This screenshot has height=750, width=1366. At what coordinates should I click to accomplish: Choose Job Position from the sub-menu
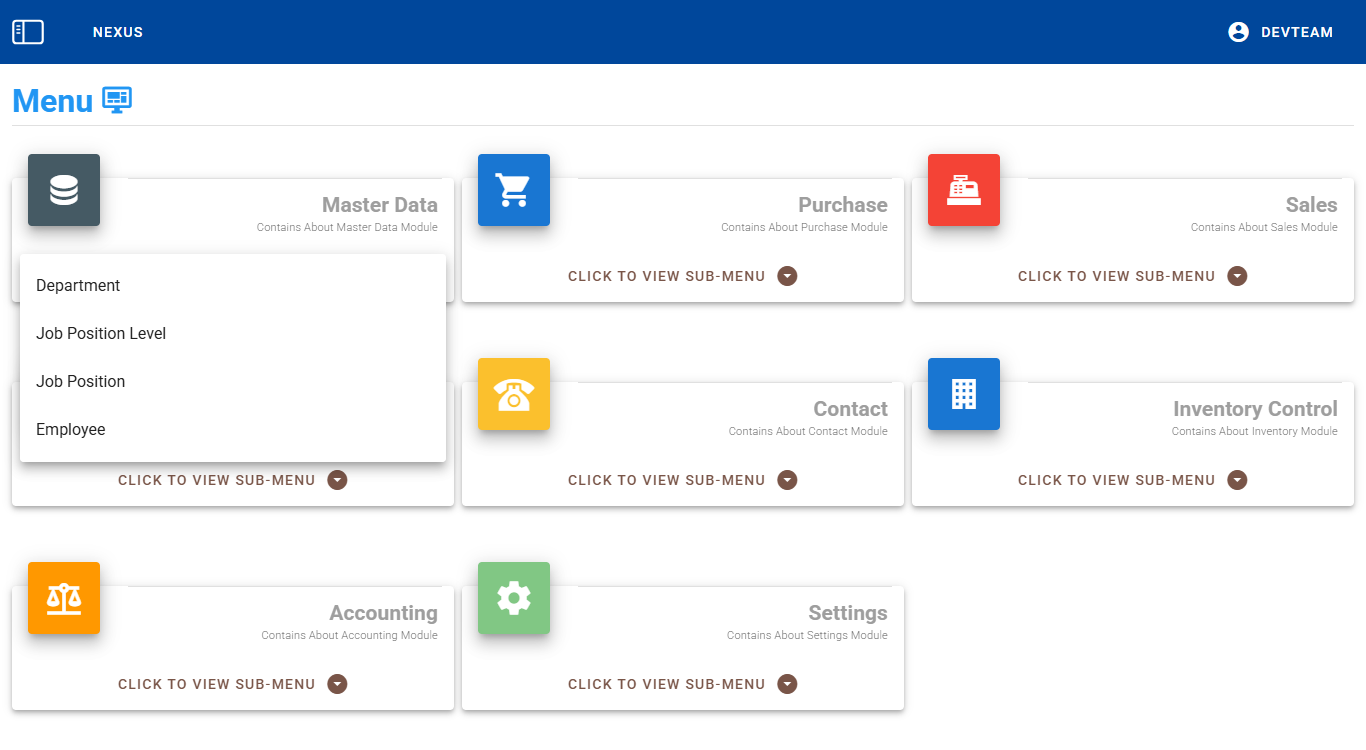pos(81,382)
